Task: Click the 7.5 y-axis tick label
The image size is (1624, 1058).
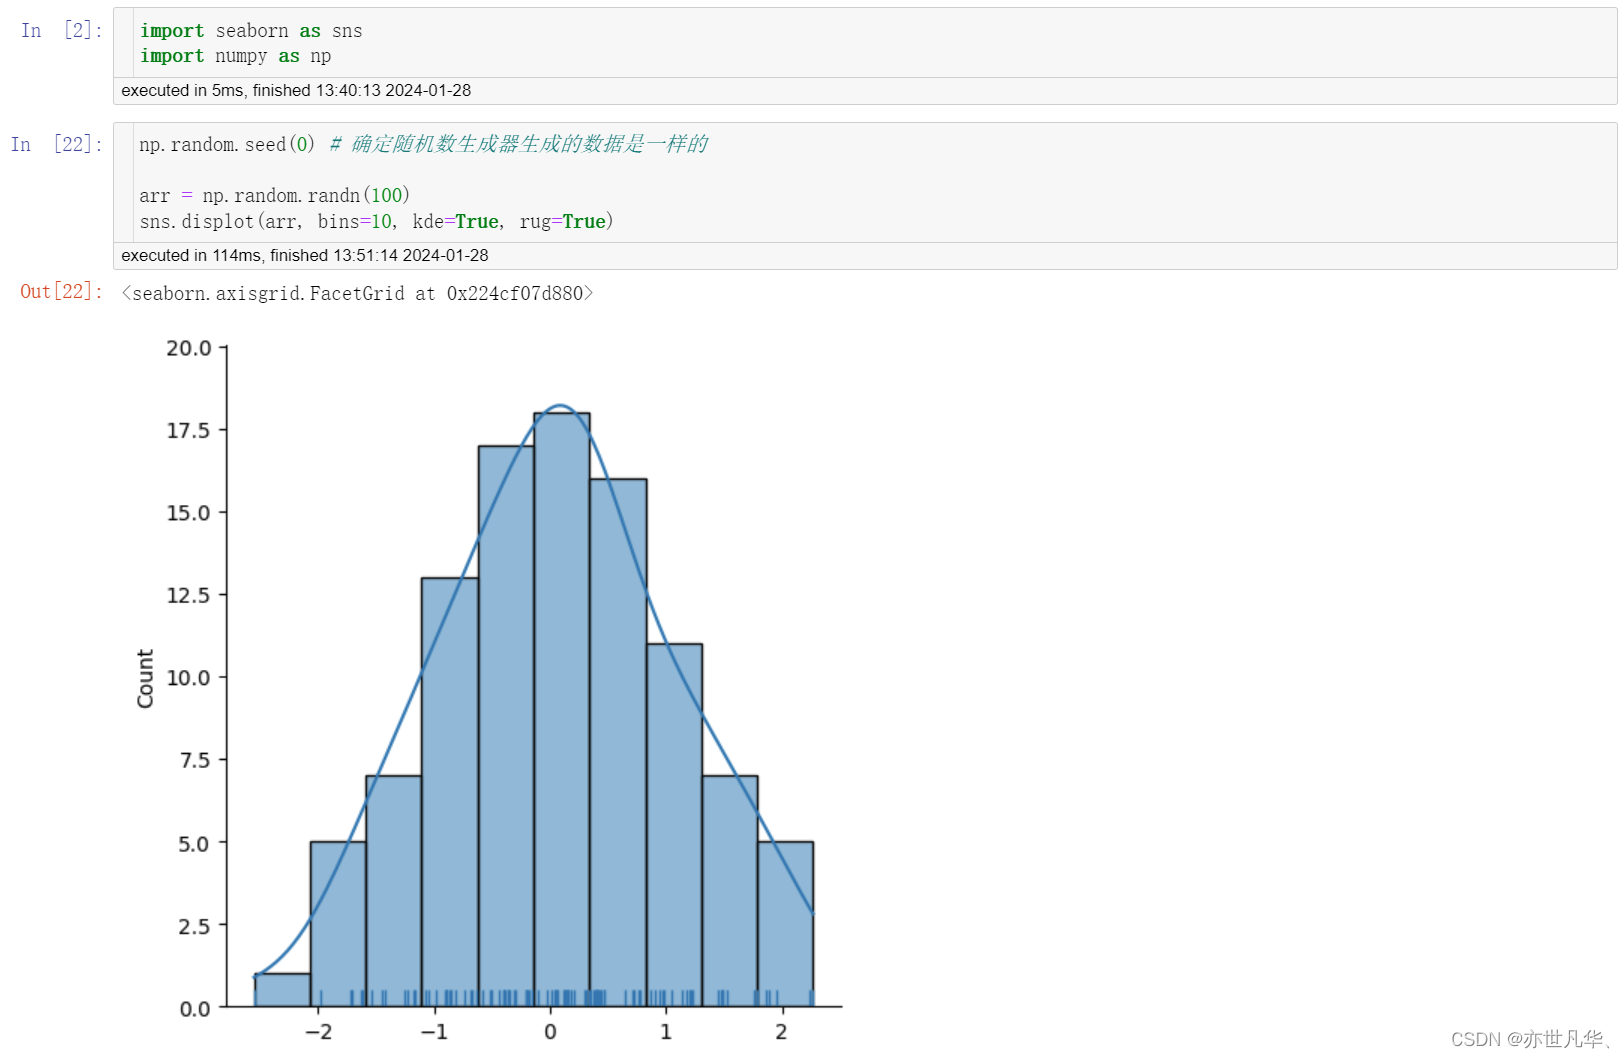Action: click(x=195, y=760)
